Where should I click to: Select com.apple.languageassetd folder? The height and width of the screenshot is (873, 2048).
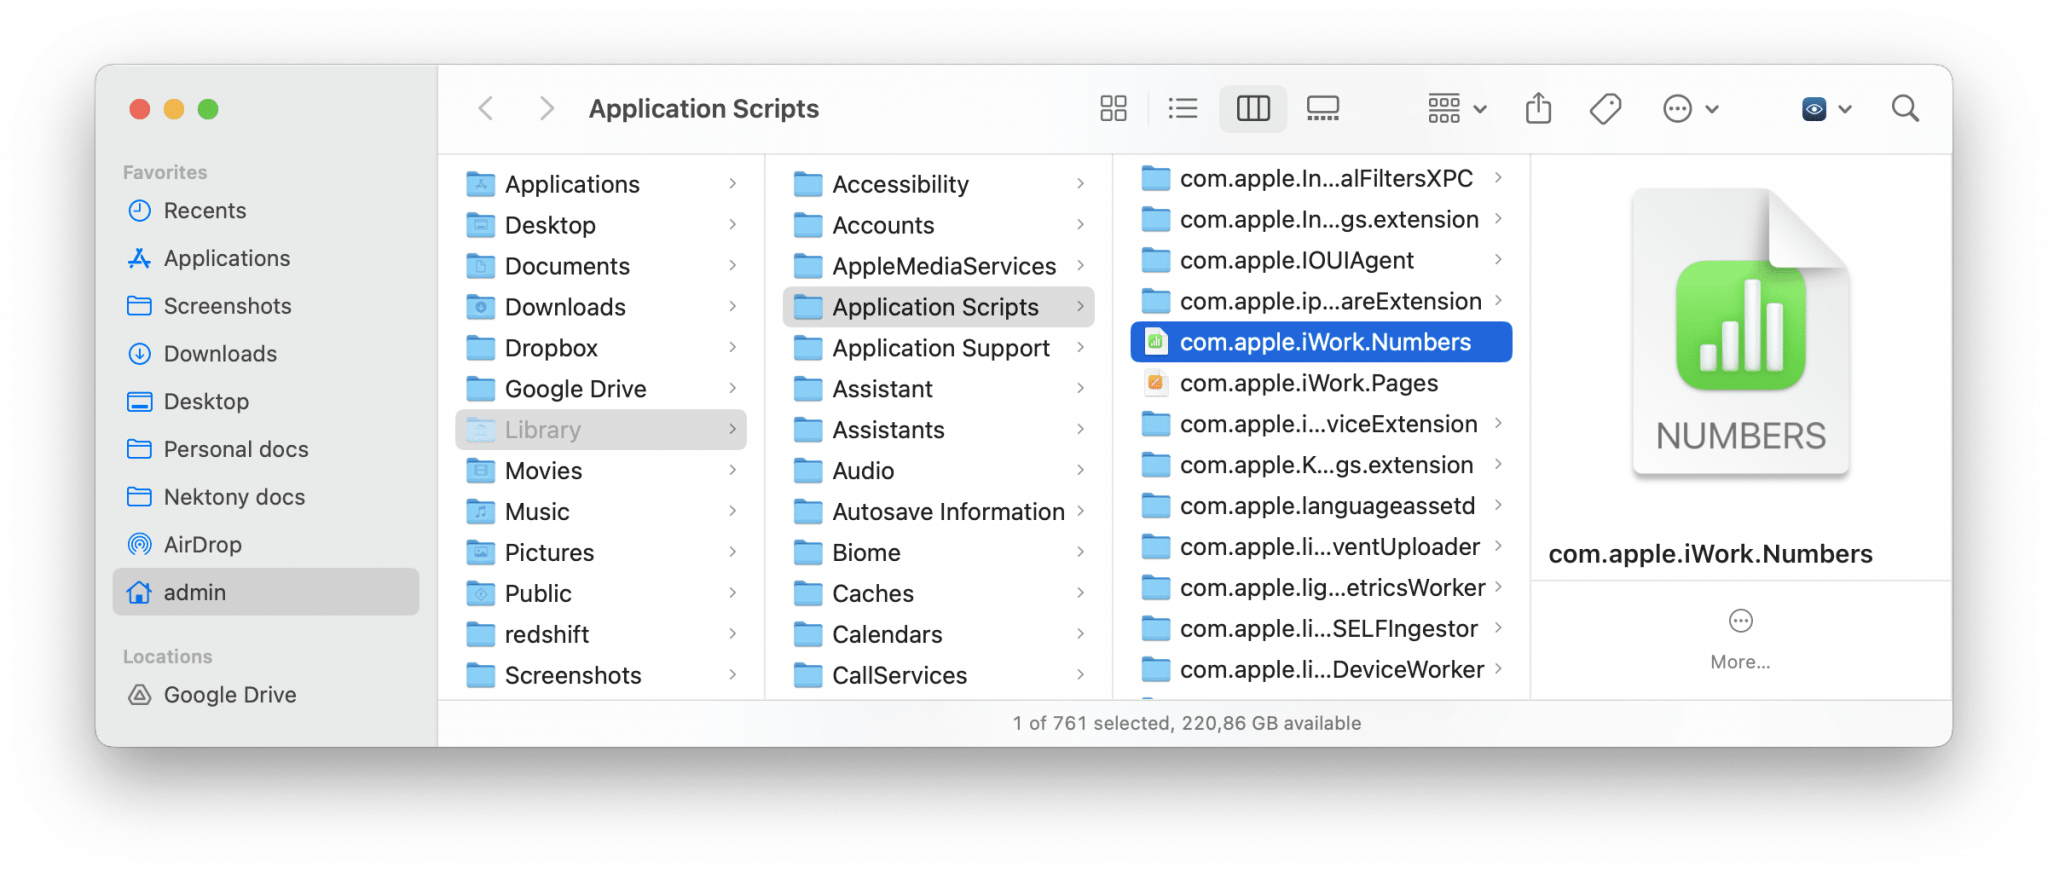[1321, 506]
